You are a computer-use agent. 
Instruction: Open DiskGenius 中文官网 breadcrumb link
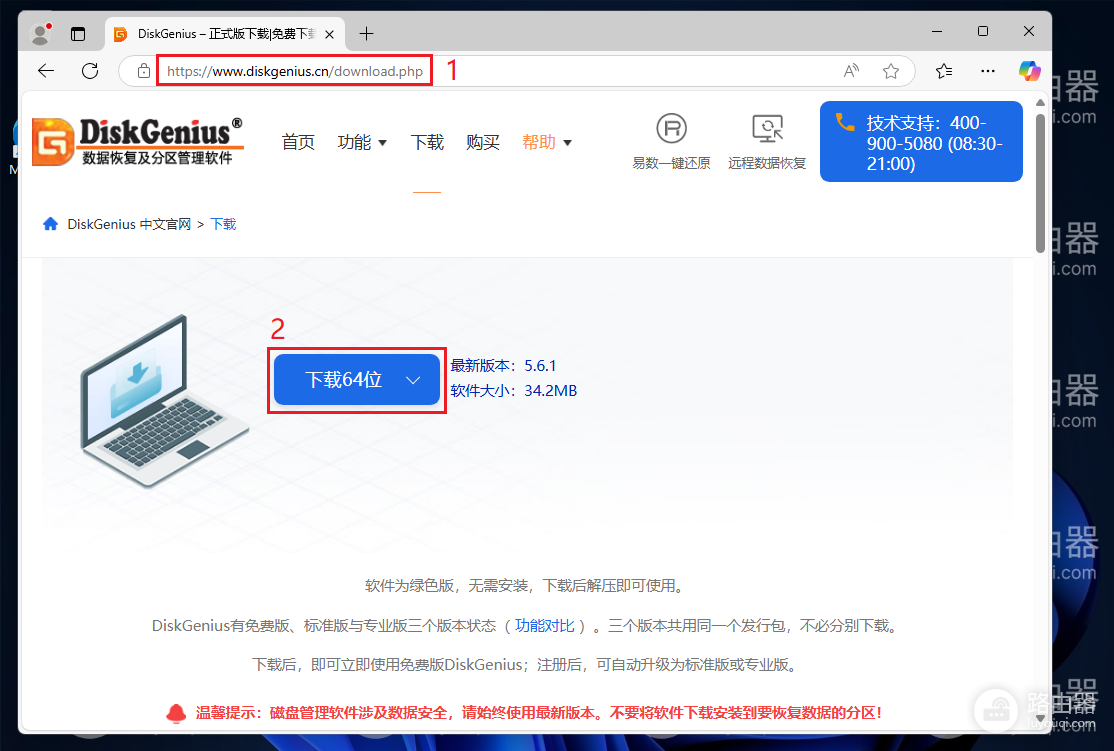(x=129, y=225)
